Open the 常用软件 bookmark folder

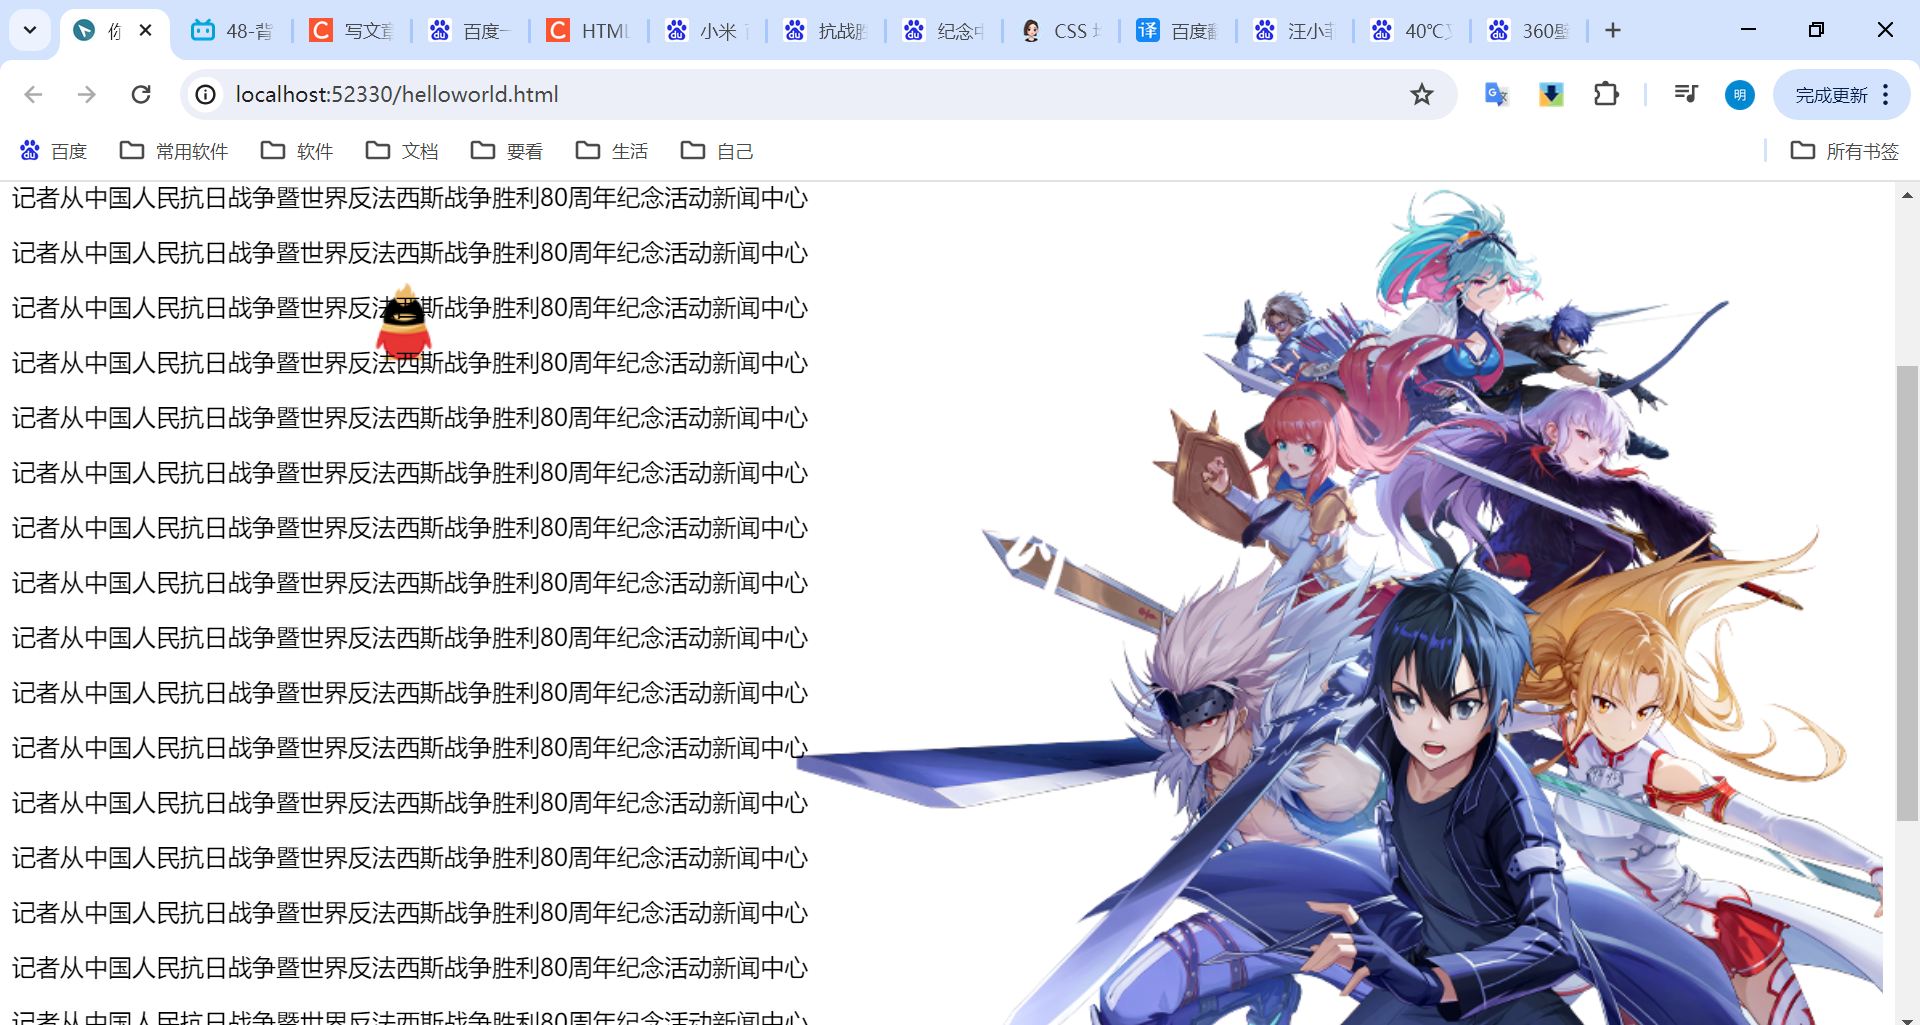[174, 151]
